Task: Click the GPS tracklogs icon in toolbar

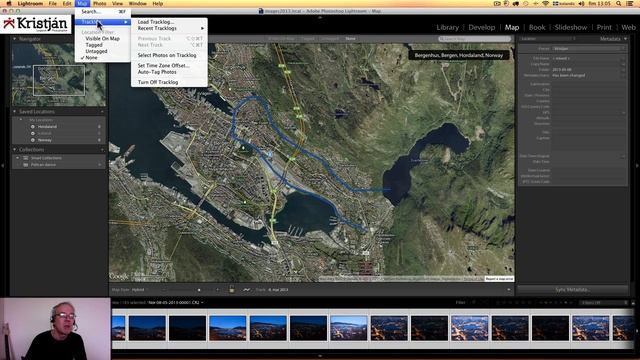Action: pyautogui.click(x=247, y=290)
